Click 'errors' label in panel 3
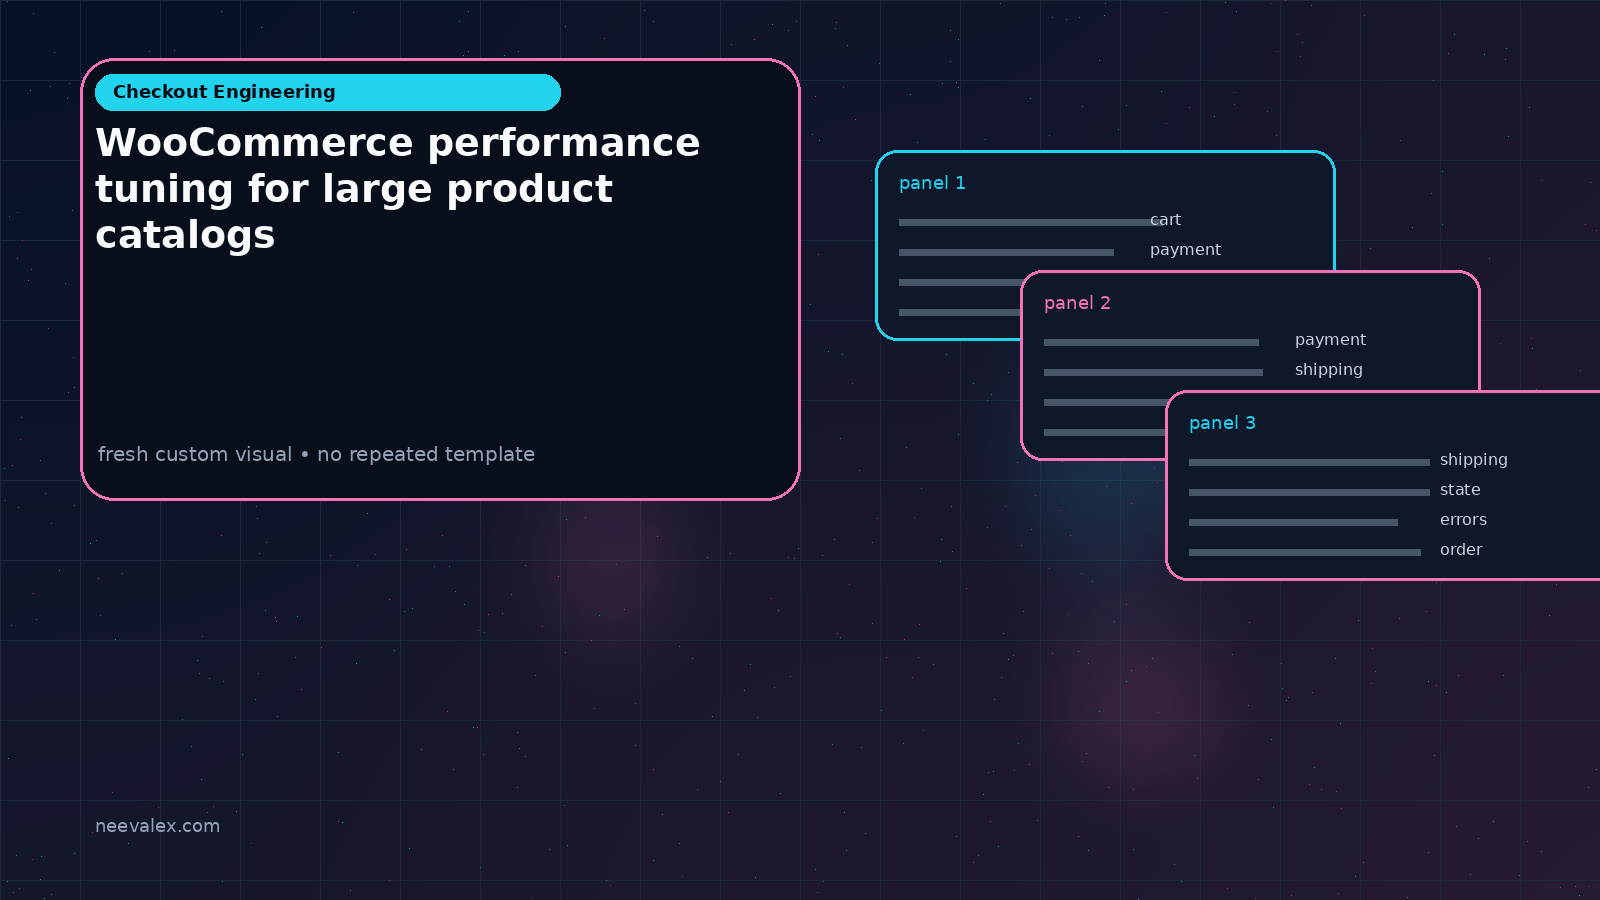This screenshot has width=1600, height=900. (1463, 520)
